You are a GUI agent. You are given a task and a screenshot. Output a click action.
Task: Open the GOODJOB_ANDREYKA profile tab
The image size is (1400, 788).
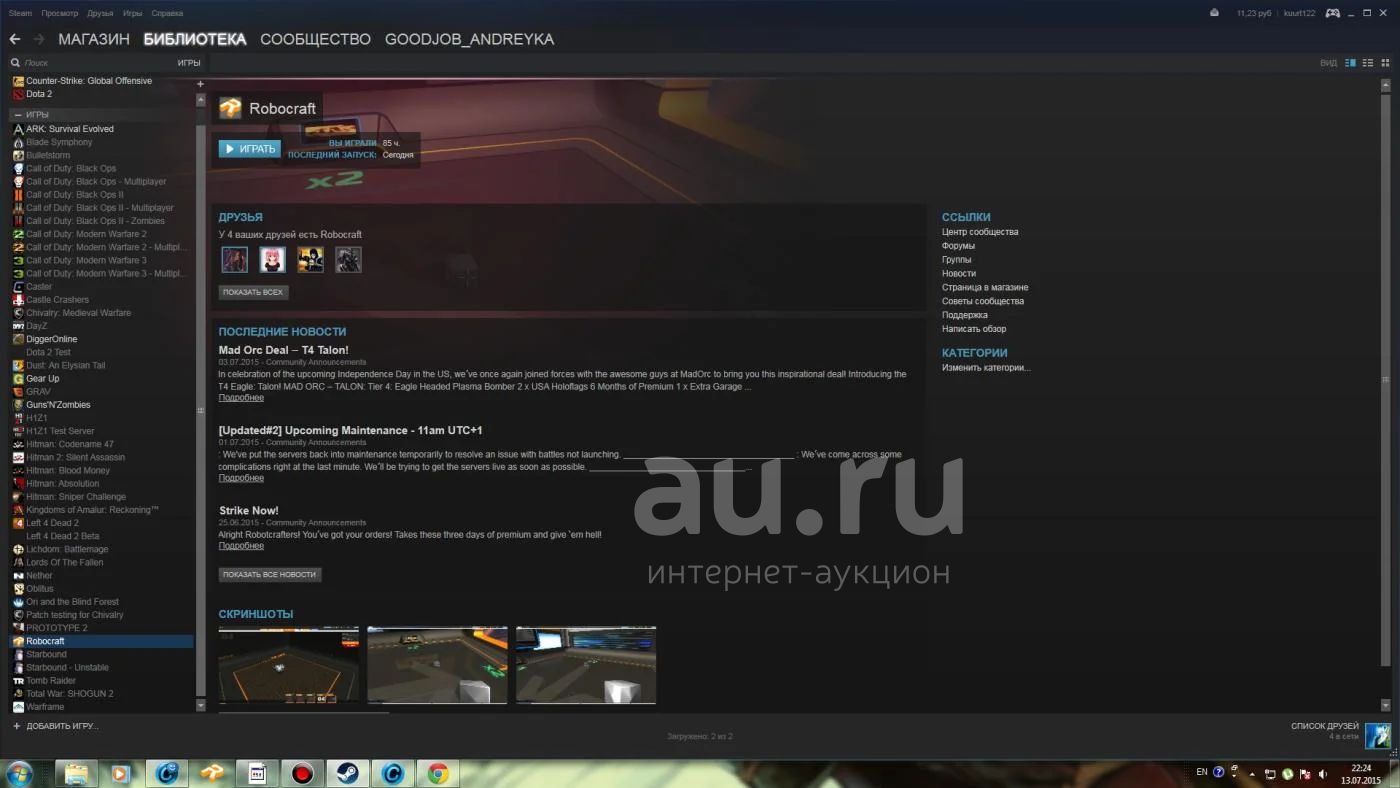pos(469,39)
